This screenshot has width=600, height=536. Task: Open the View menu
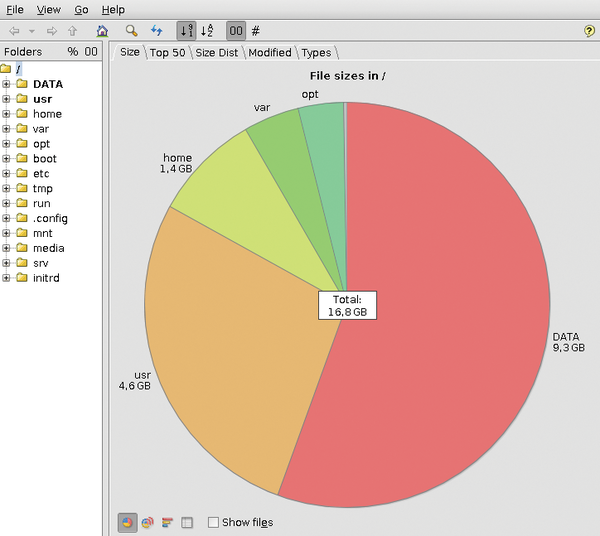(x=49, y=10)
